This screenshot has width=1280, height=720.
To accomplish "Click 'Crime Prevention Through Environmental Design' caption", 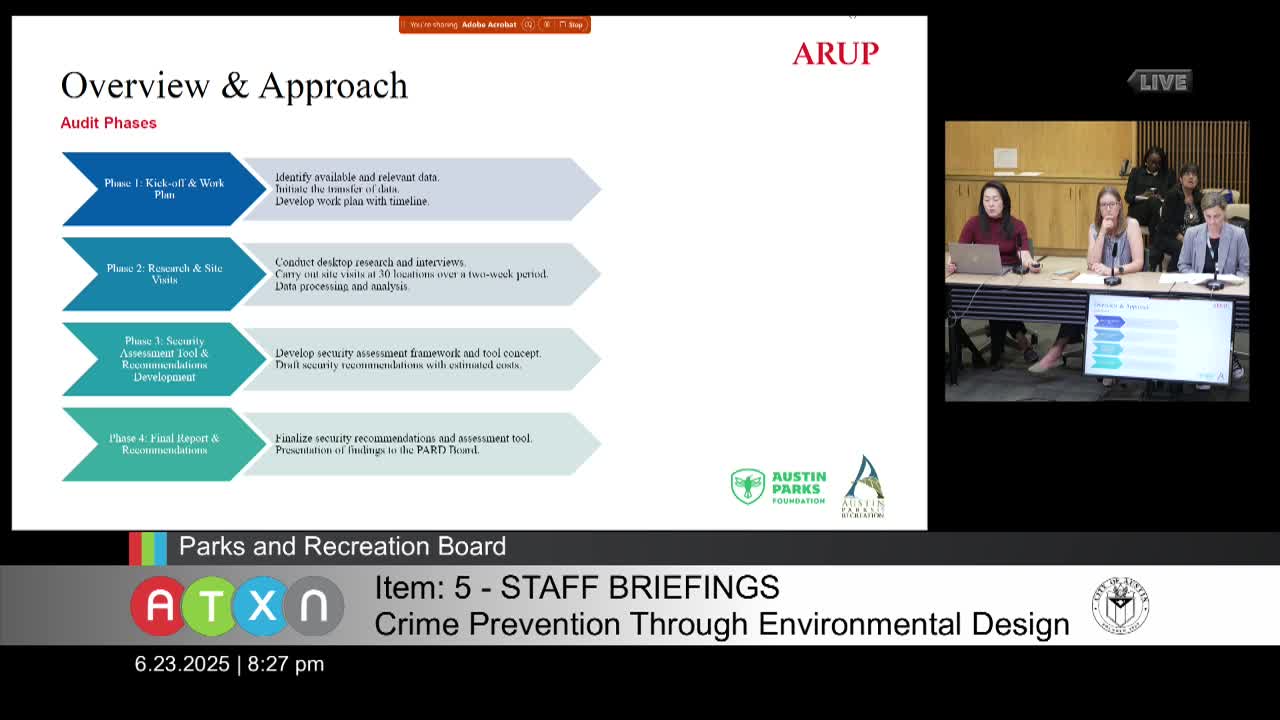I will click(x=722, y=624).
